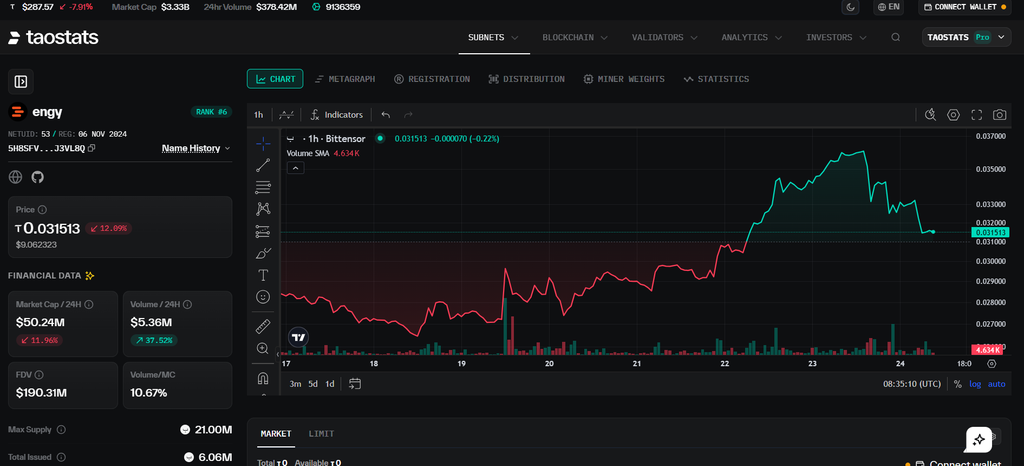Open chart settings hexagon icon

(x=953, y=115)
